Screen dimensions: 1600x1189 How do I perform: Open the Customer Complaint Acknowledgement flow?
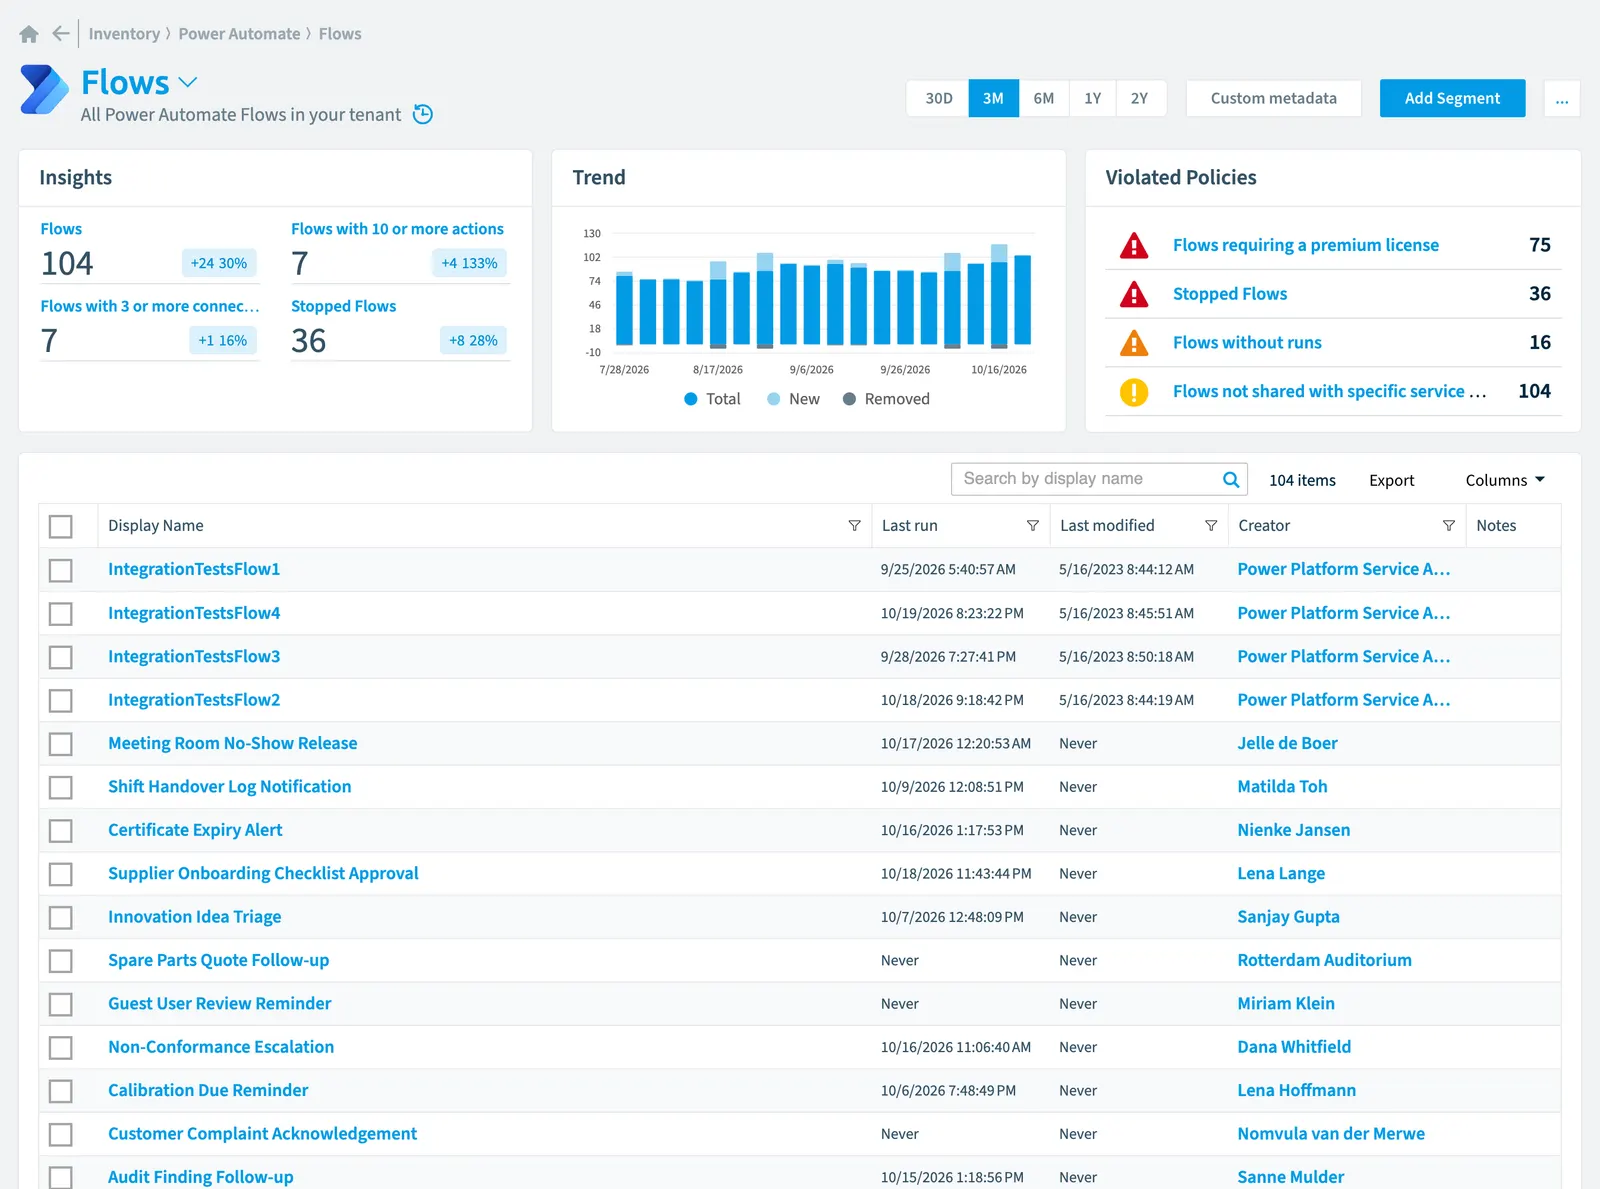click(262, 1134)
